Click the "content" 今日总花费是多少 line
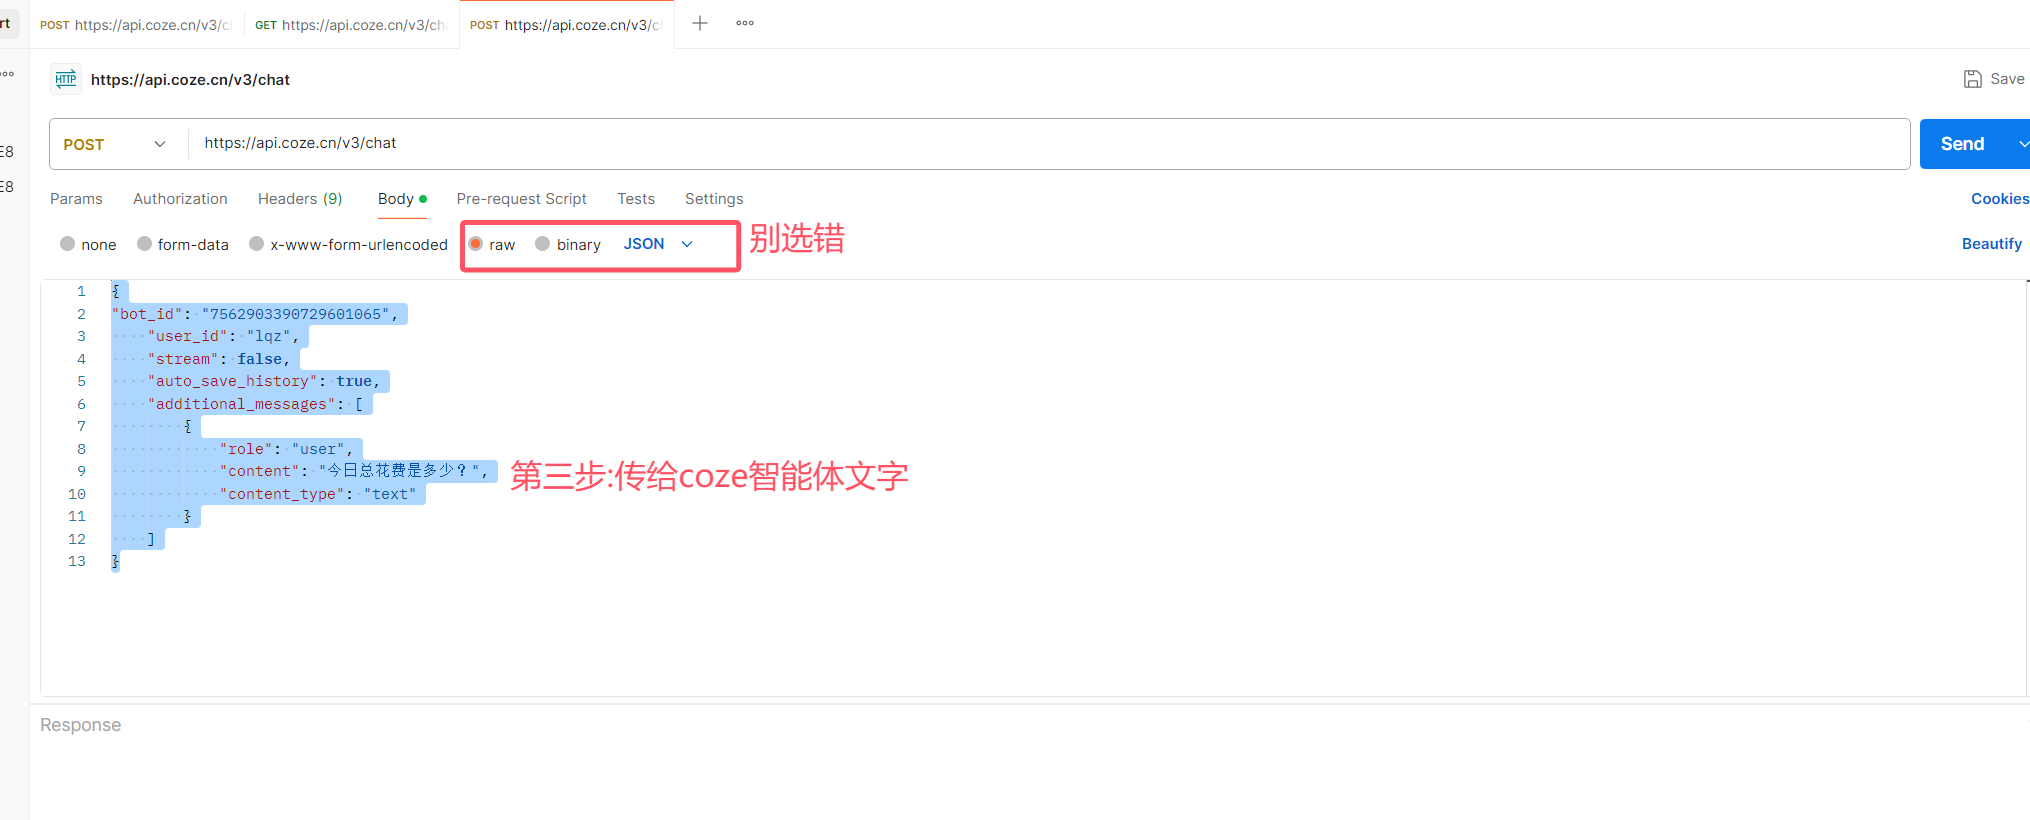Image resolution: width=2030 pixels, height=820 pixels. pyautogui.click(x=354, y=471)
